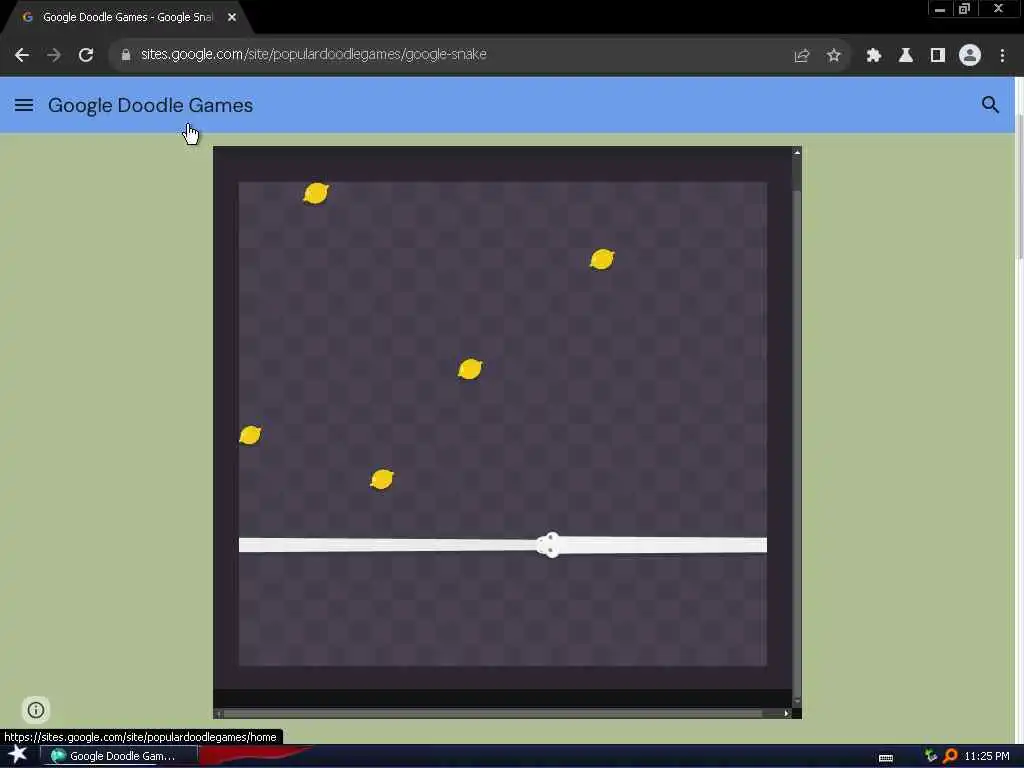Open the hamburger navigation menu
Screen dimensions: 1024x768
click(x=24, y=105)
